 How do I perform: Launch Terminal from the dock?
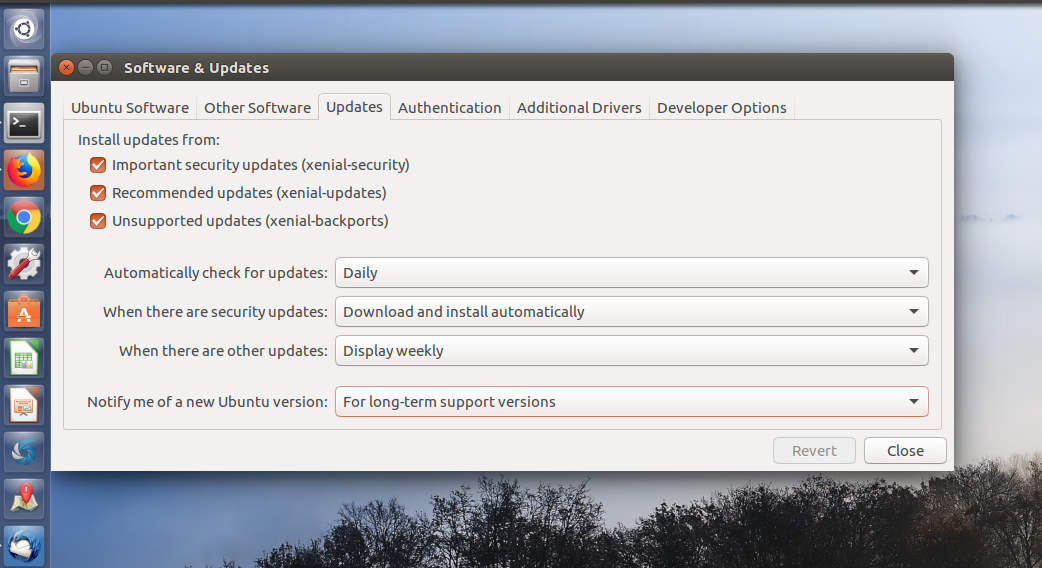pyautogui.click(x=24, y=124)
